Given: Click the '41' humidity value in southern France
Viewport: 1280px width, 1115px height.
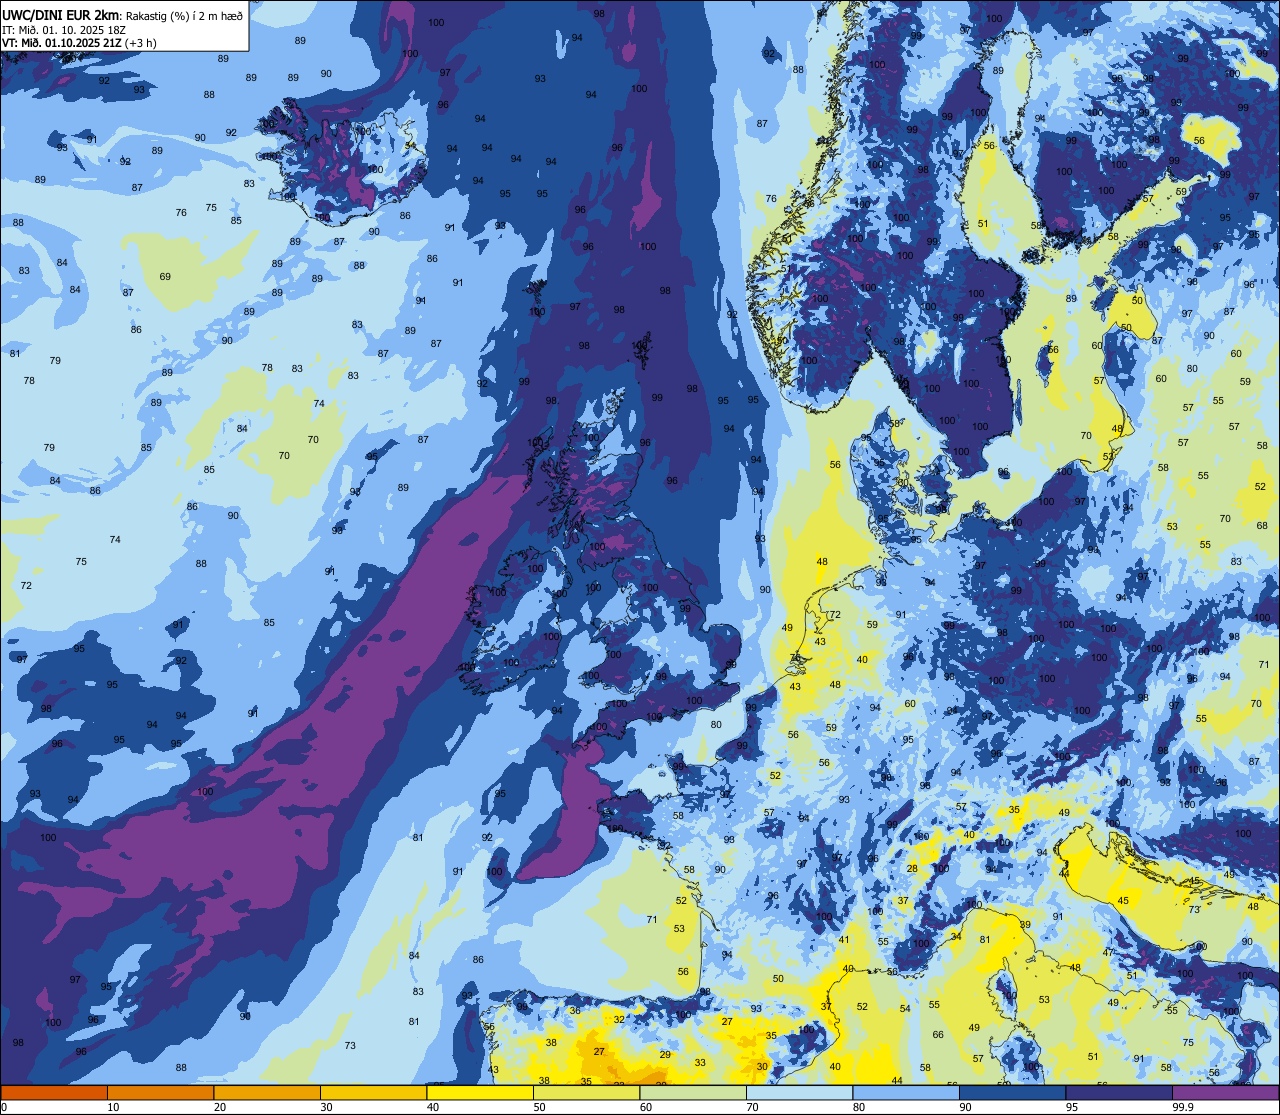Looking at the screenshot, I should [844, 940].
